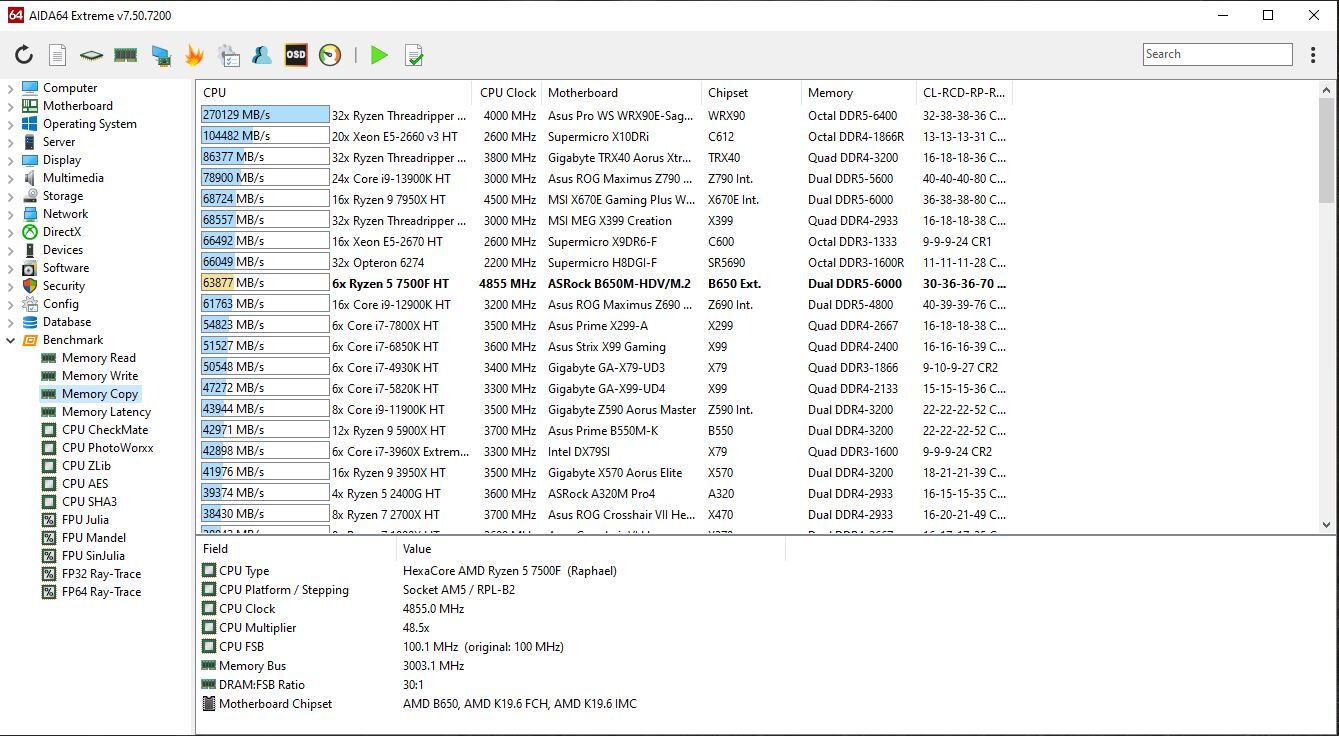1339x736 pixels.
Task: Focus the Search input field
Action: [1217, 54]
